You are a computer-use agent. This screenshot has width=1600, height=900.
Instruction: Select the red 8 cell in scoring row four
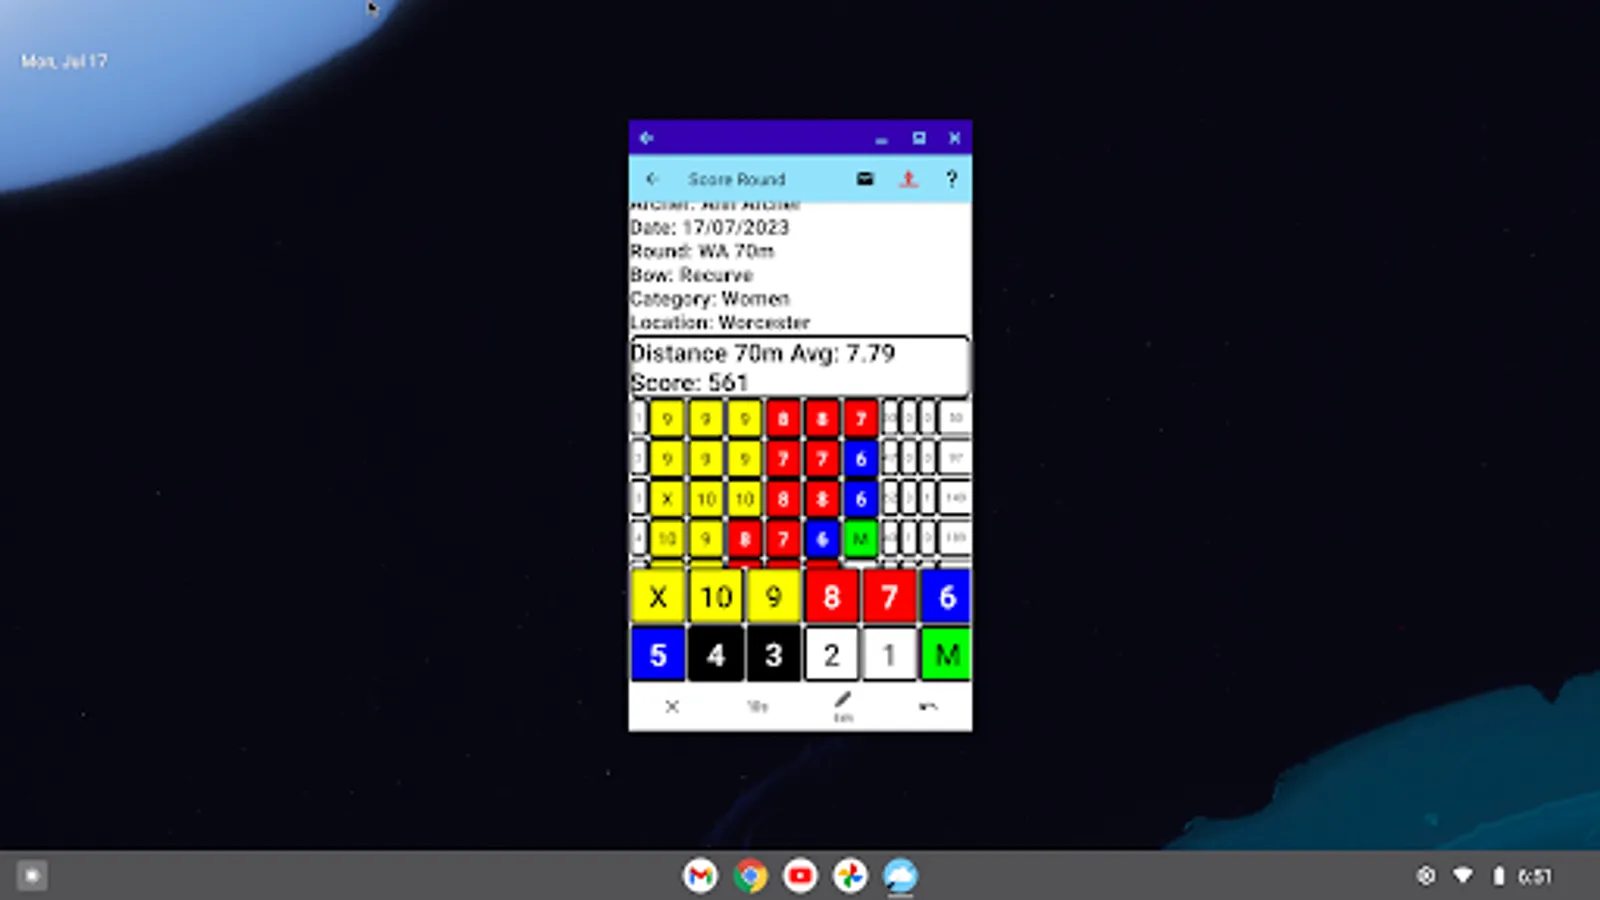click(x=745, y=539)
